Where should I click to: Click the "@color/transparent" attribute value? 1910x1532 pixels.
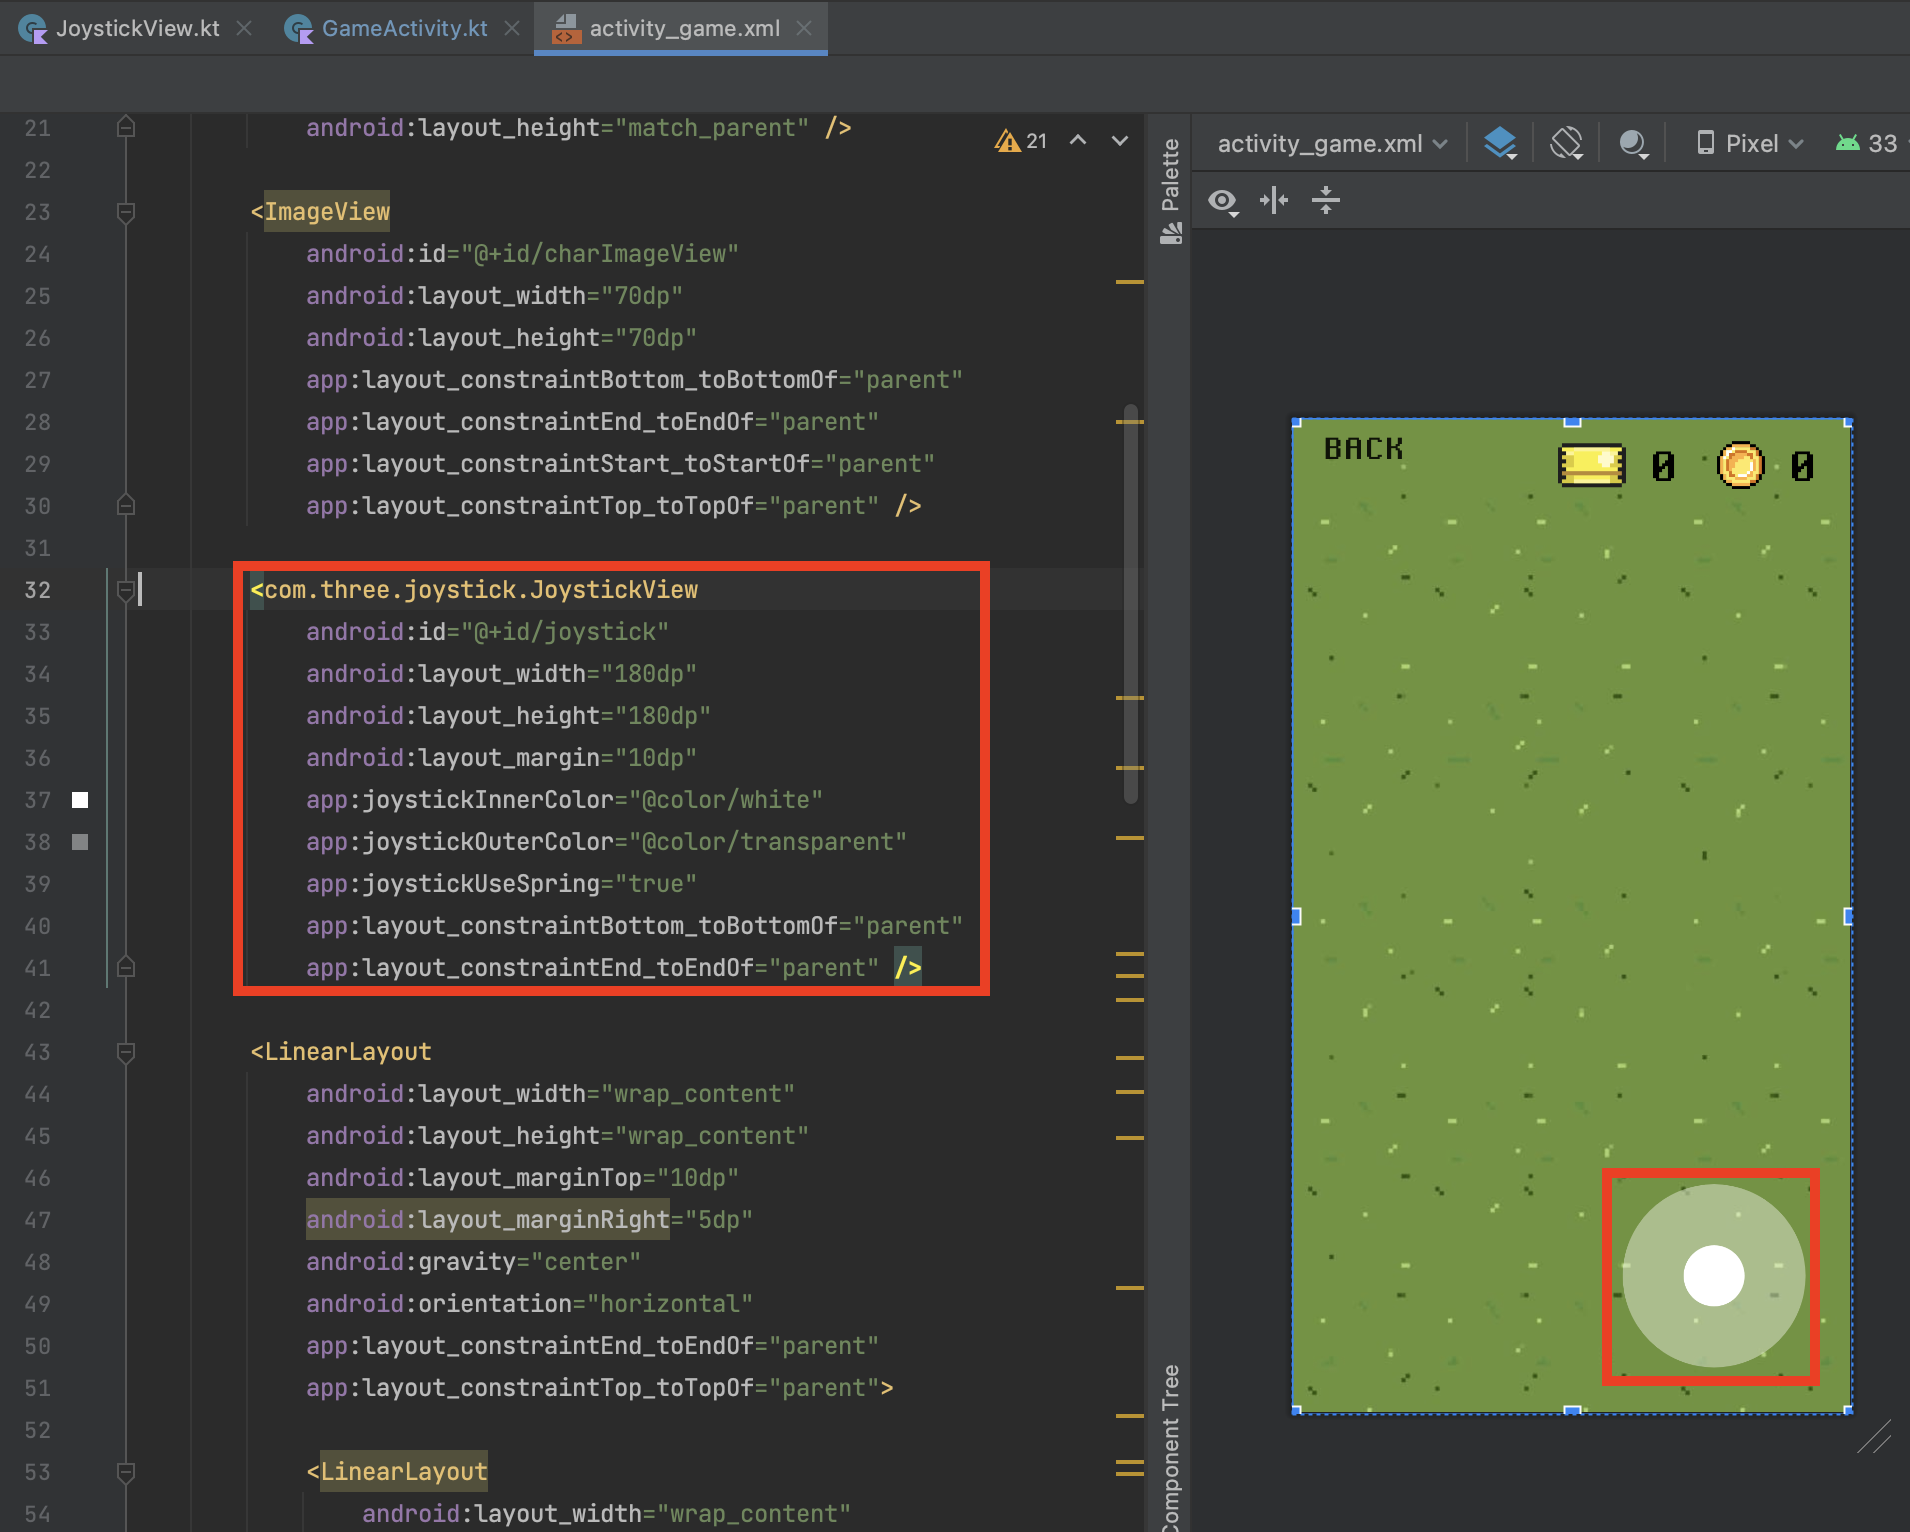click(768, 842)
